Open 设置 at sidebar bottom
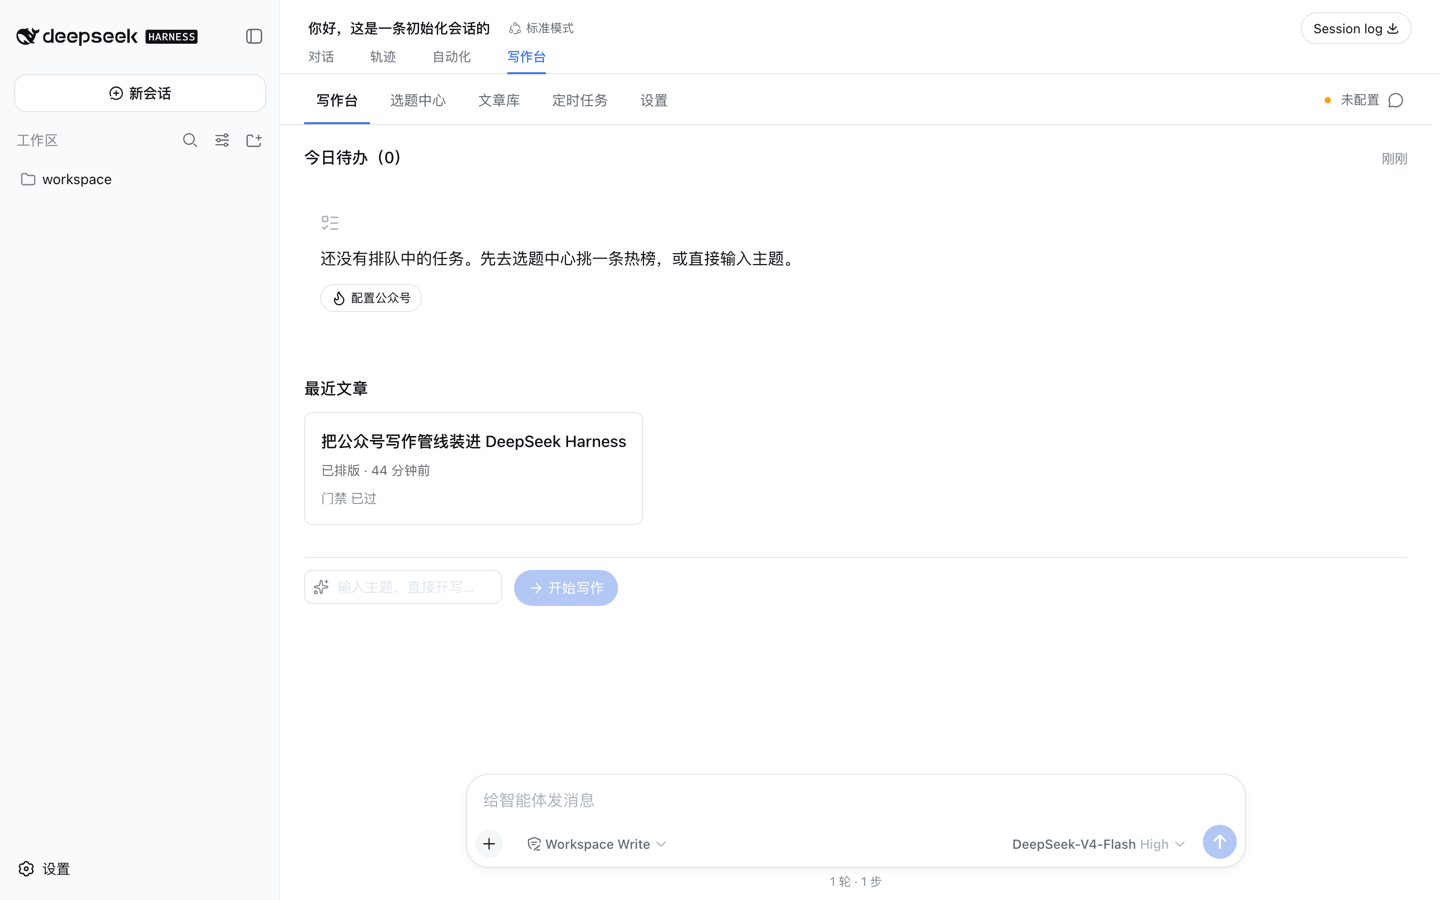Image resolution: width=1440 pixels, height=900 pixels. [44, 869]
